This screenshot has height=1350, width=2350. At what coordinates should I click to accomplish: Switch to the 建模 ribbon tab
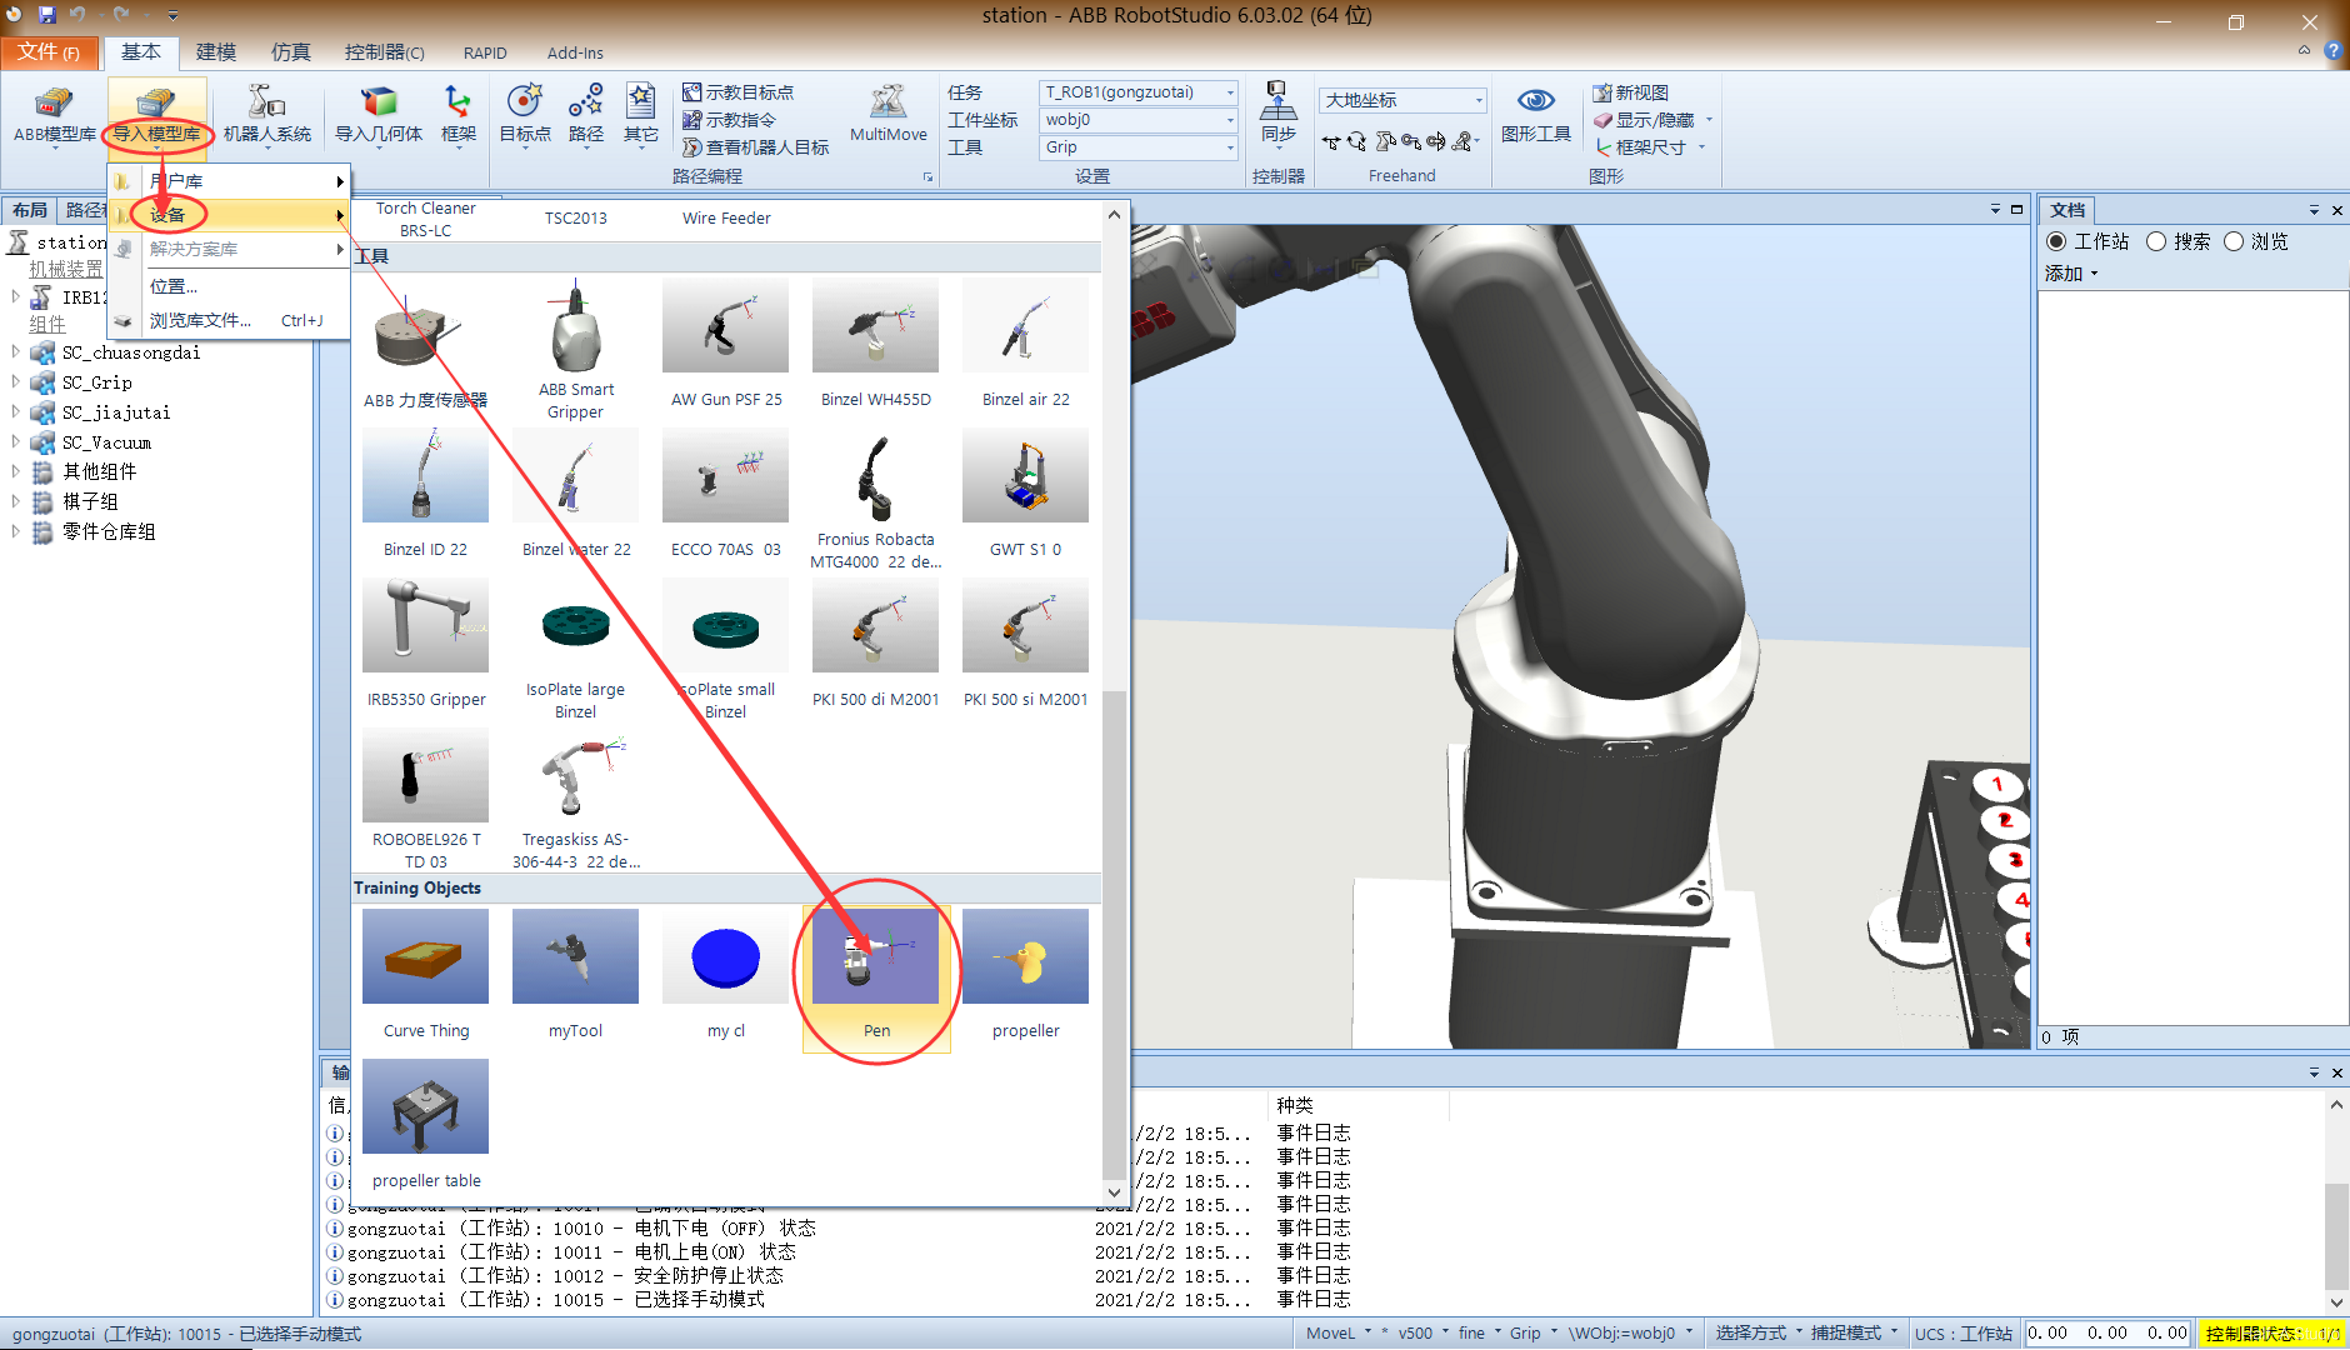215,52
